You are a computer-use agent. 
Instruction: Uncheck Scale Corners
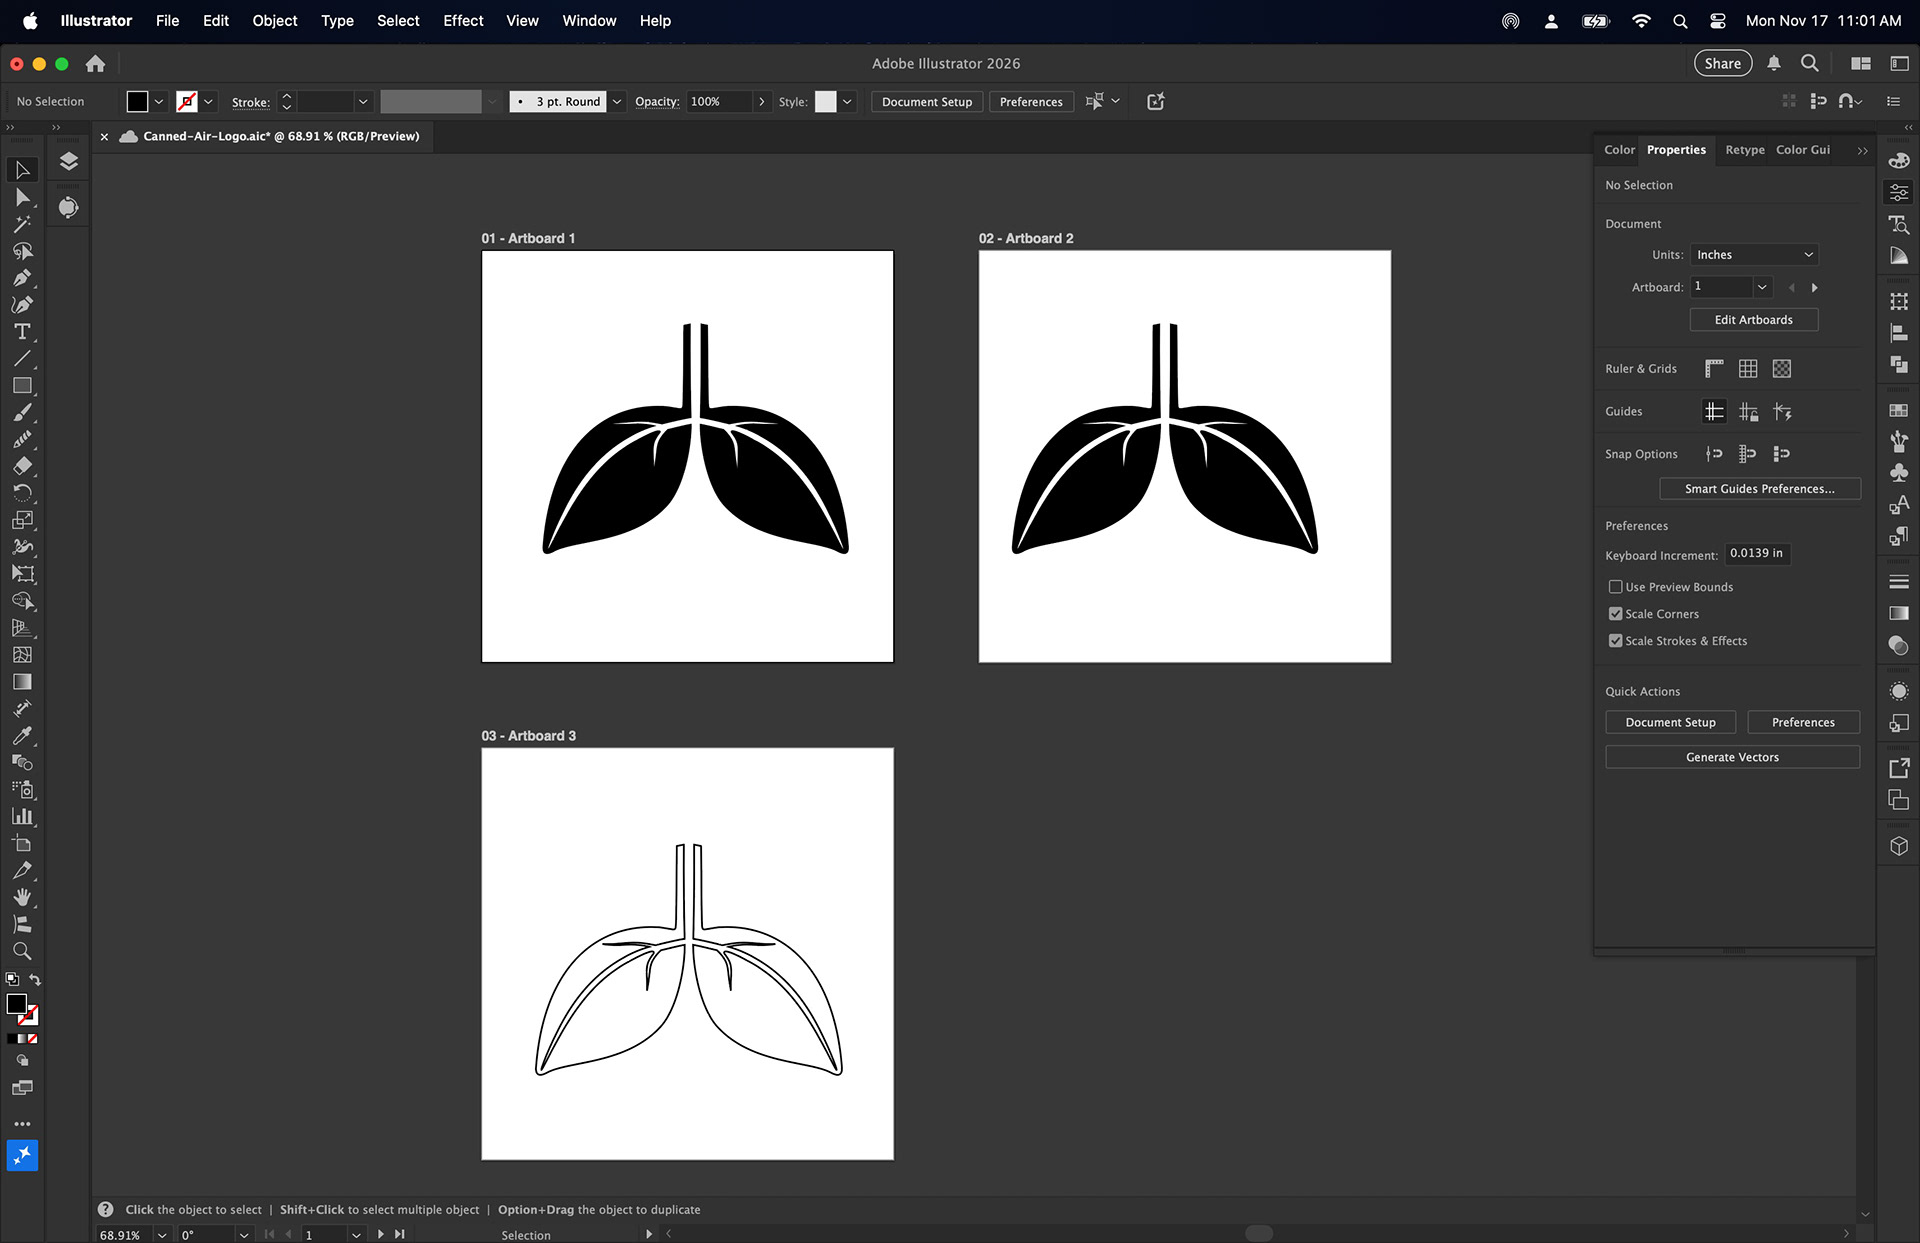(1615, 614)
